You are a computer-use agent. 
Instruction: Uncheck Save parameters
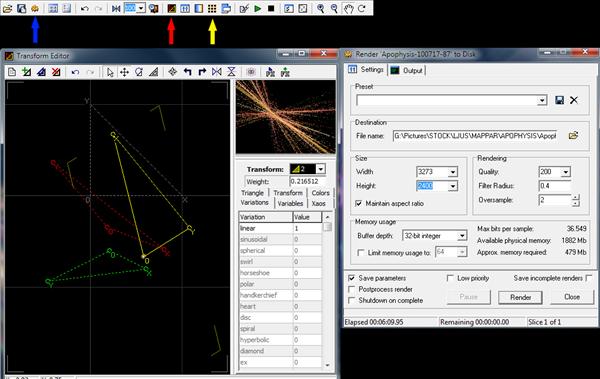(351, 278)
